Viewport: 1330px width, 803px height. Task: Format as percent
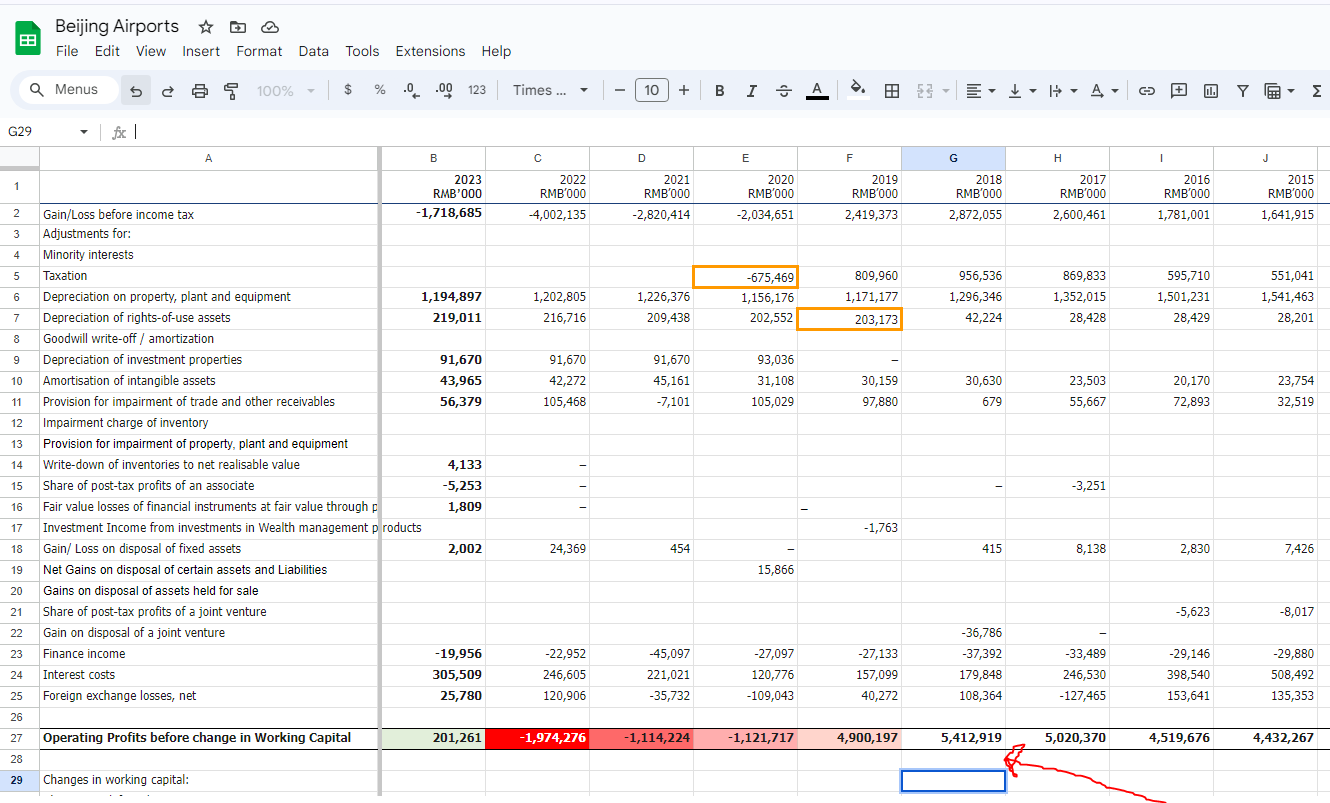pos(380,90)
